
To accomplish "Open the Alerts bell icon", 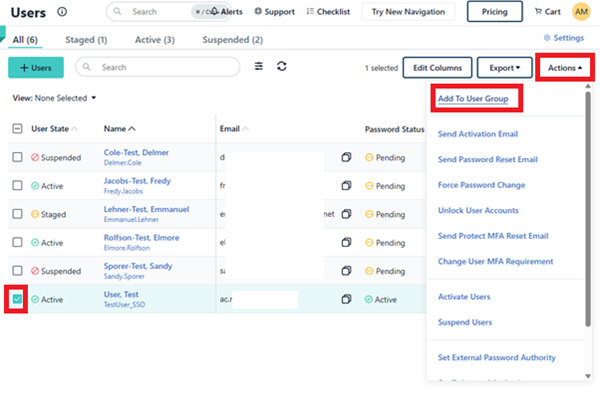I will click(x=214, y=12).
